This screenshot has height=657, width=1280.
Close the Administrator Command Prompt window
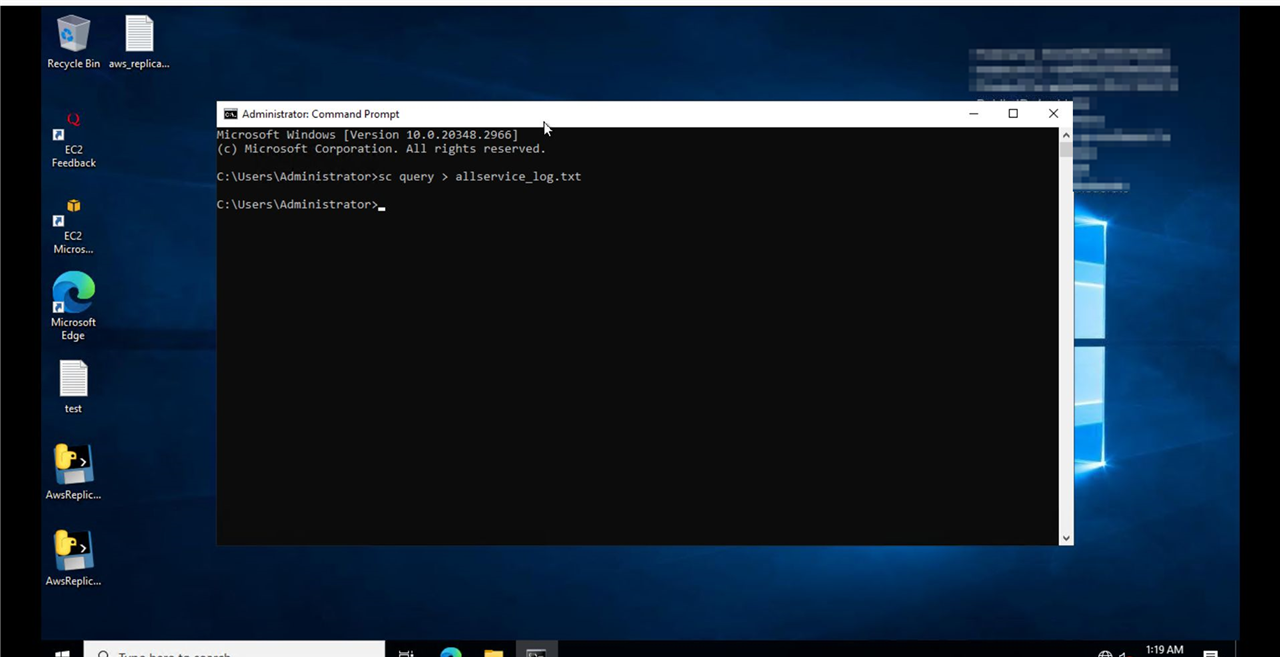pos(1053,114)
